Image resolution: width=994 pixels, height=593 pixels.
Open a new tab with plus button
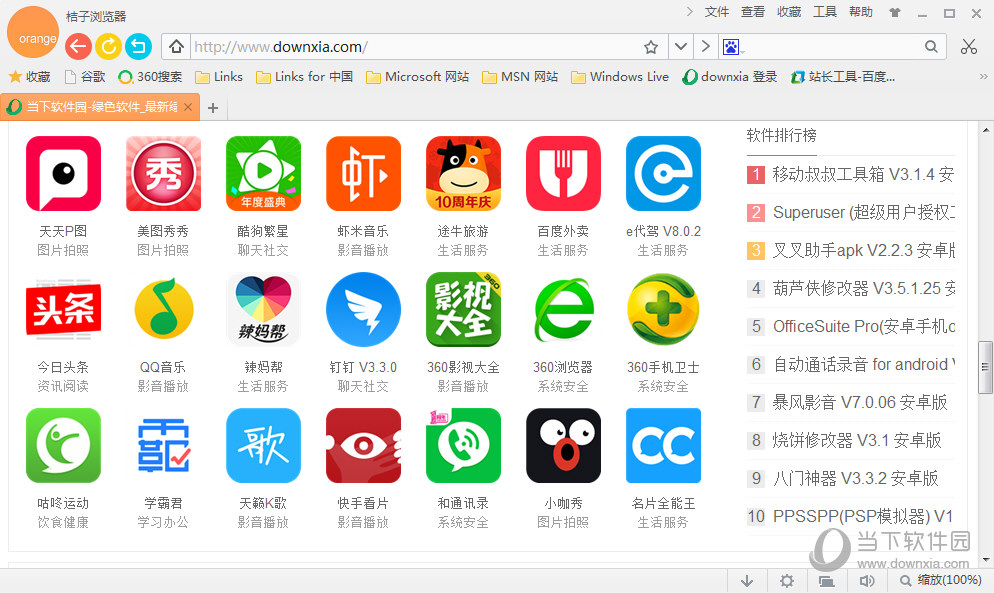(213, 108)
